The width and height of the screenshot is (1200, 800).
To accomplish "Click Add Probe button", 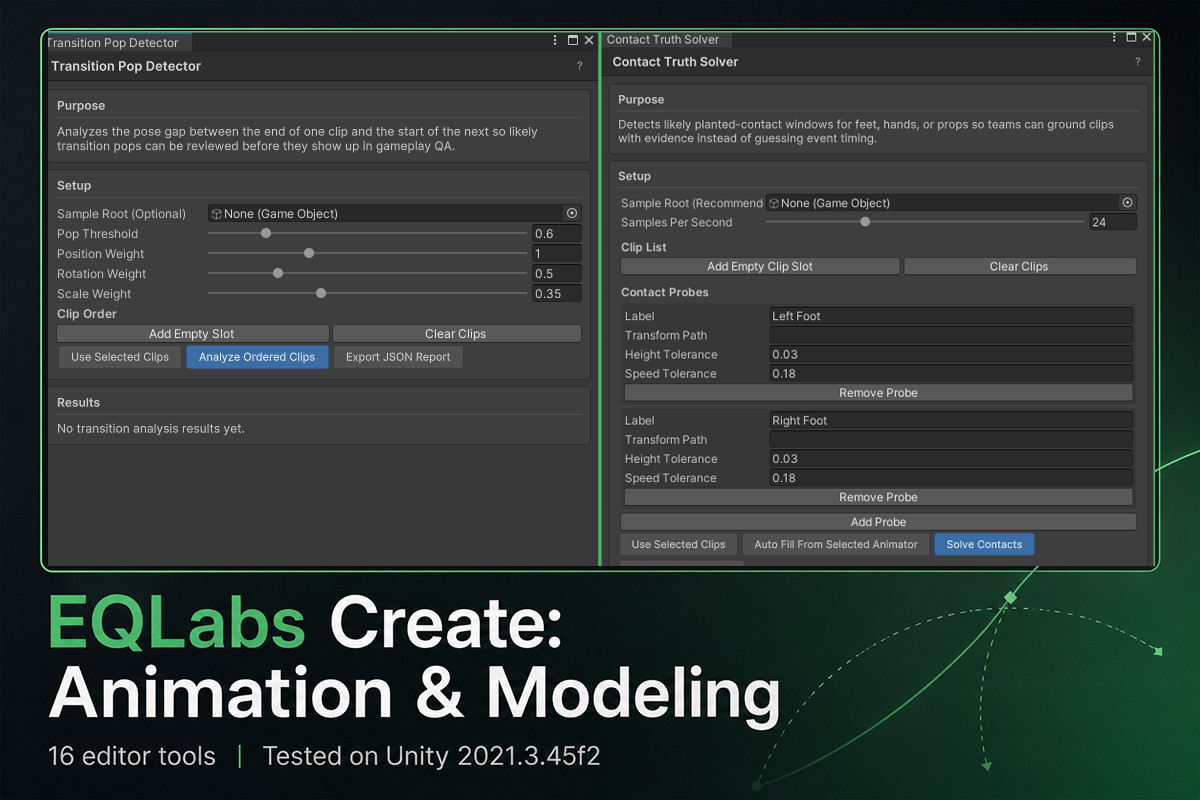I will click(x=878, y=522).
